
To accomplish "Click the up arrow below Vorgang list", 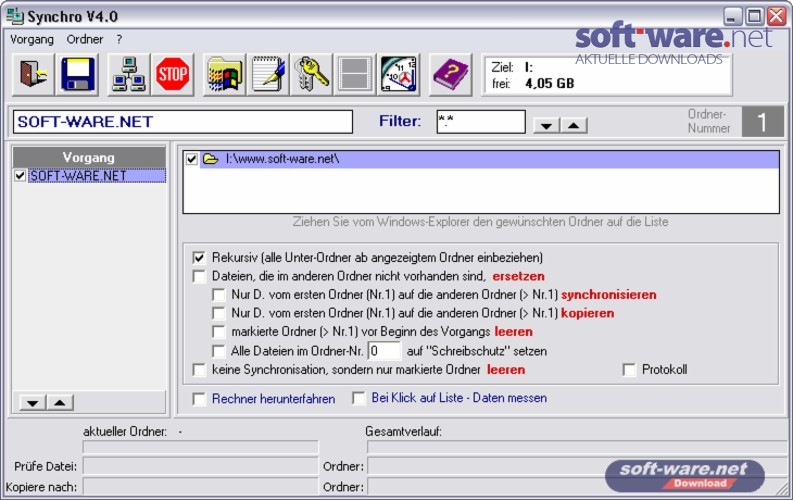I will (x=60, y=403).
